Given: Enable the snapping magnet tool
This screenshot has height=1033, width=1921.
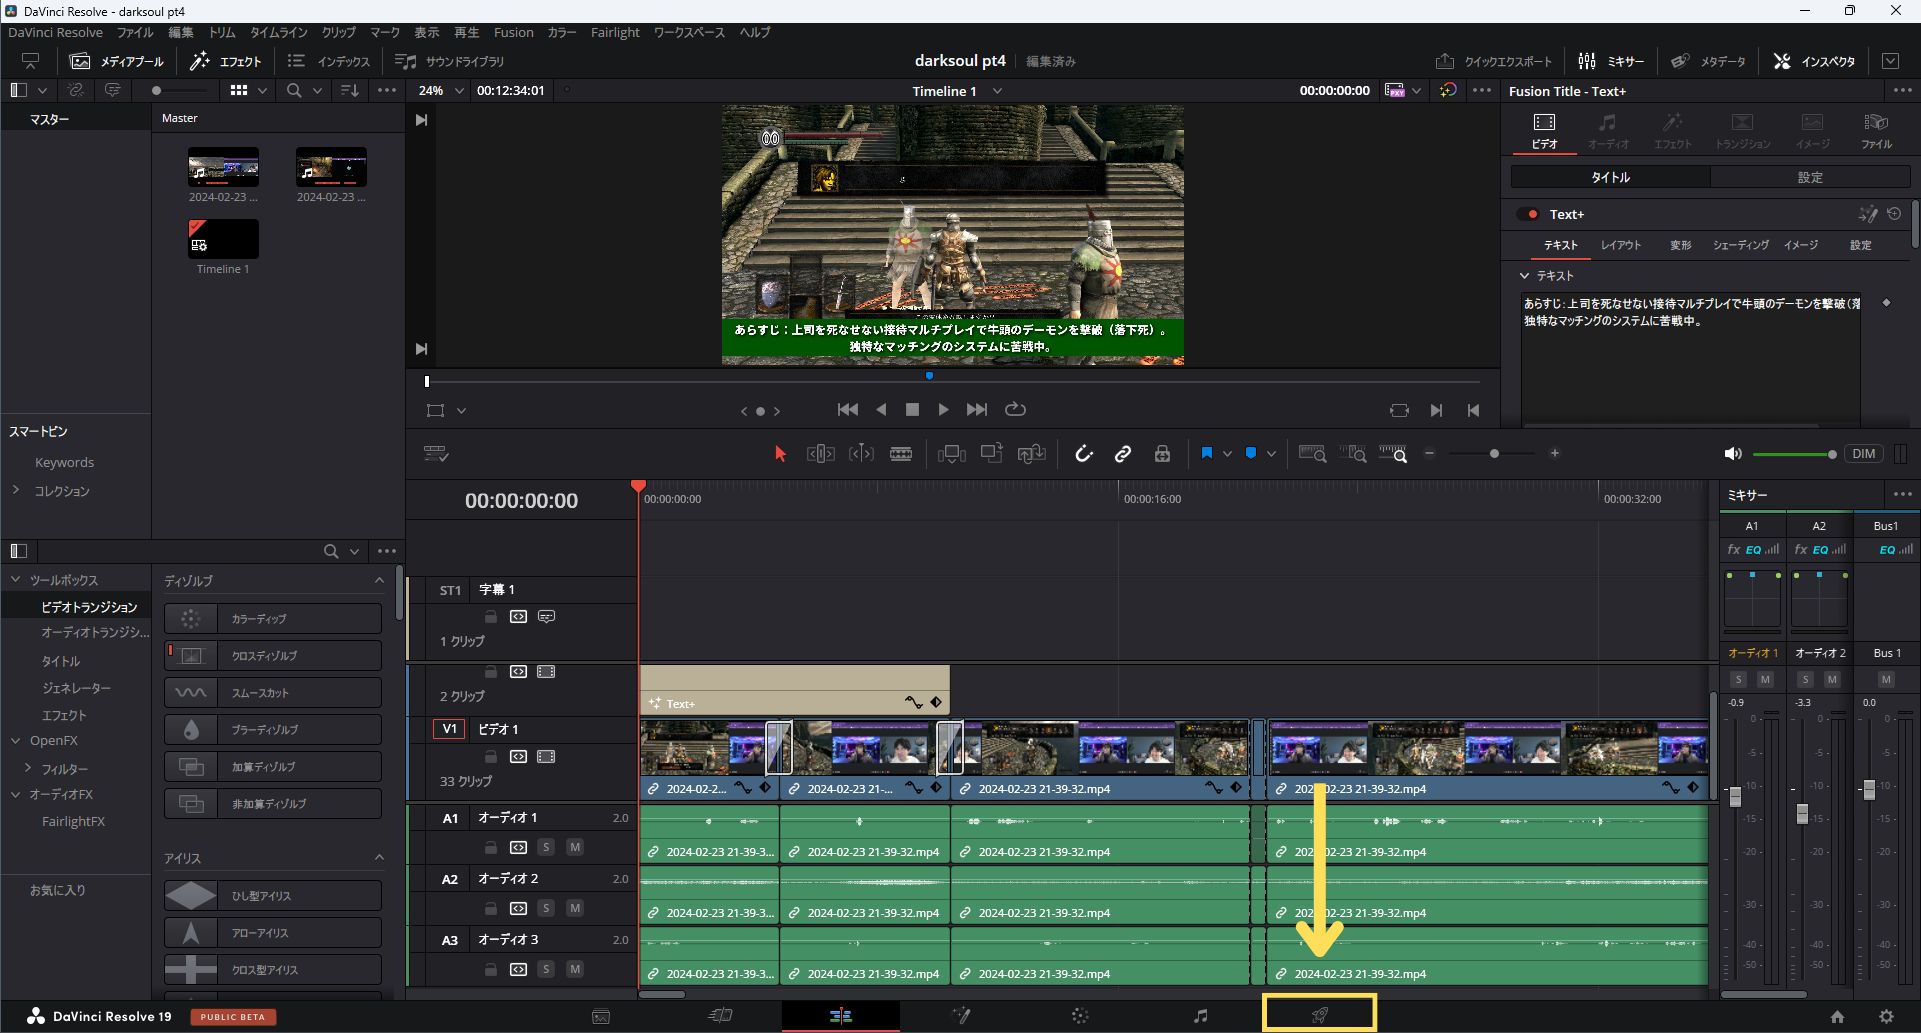Looking at the screenshot, I should (1083, 453).
